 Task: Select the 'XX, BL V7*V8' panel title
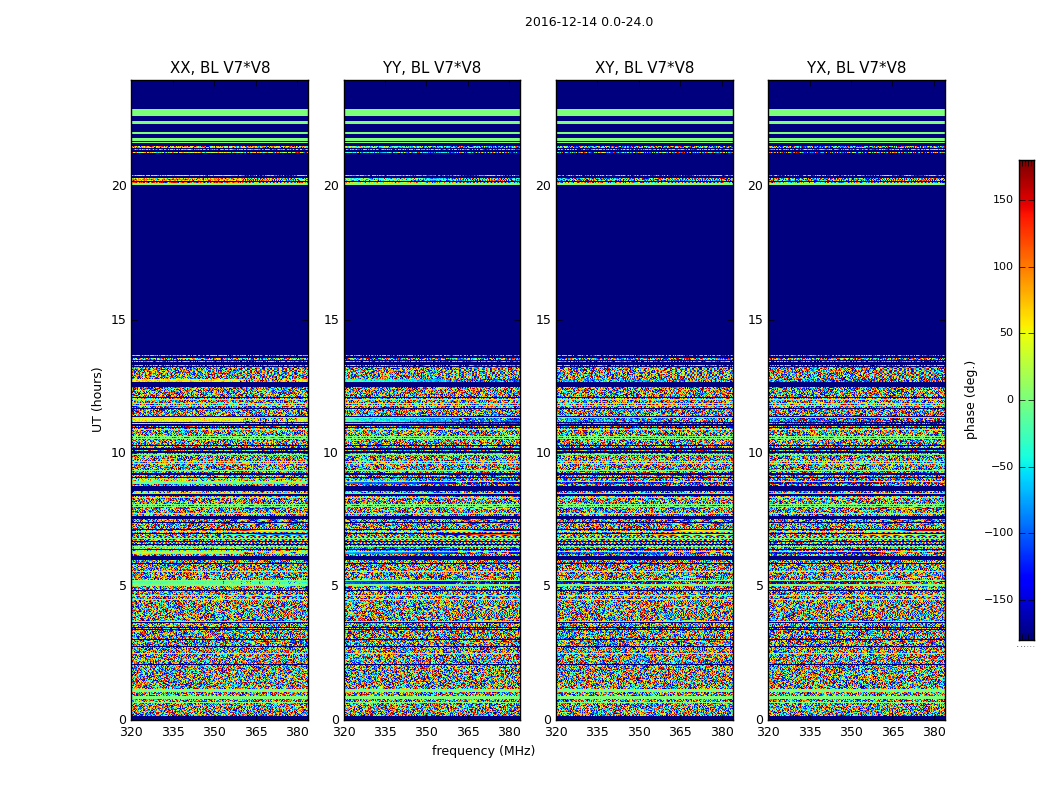click(220, 68)
